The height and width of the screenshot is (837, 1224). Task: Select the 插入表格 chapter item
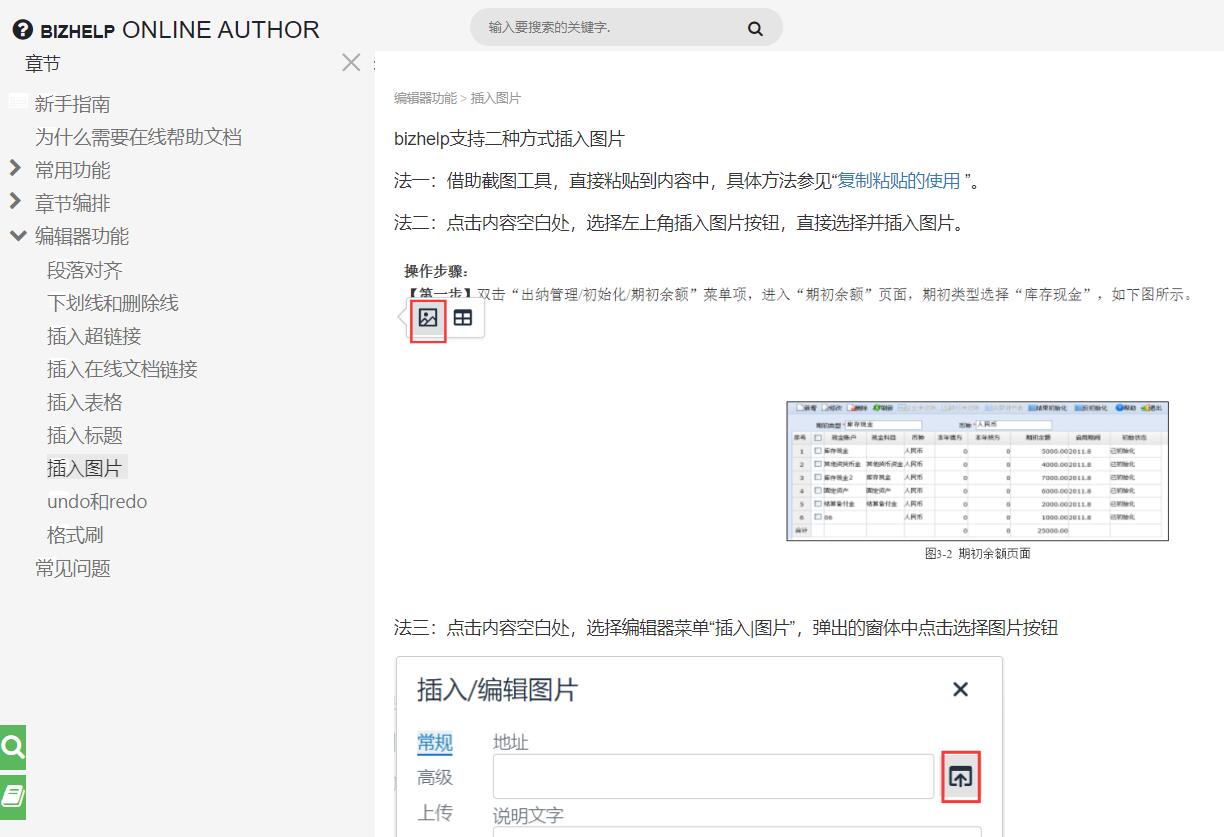pyautogui.click(x=85, y=401)
